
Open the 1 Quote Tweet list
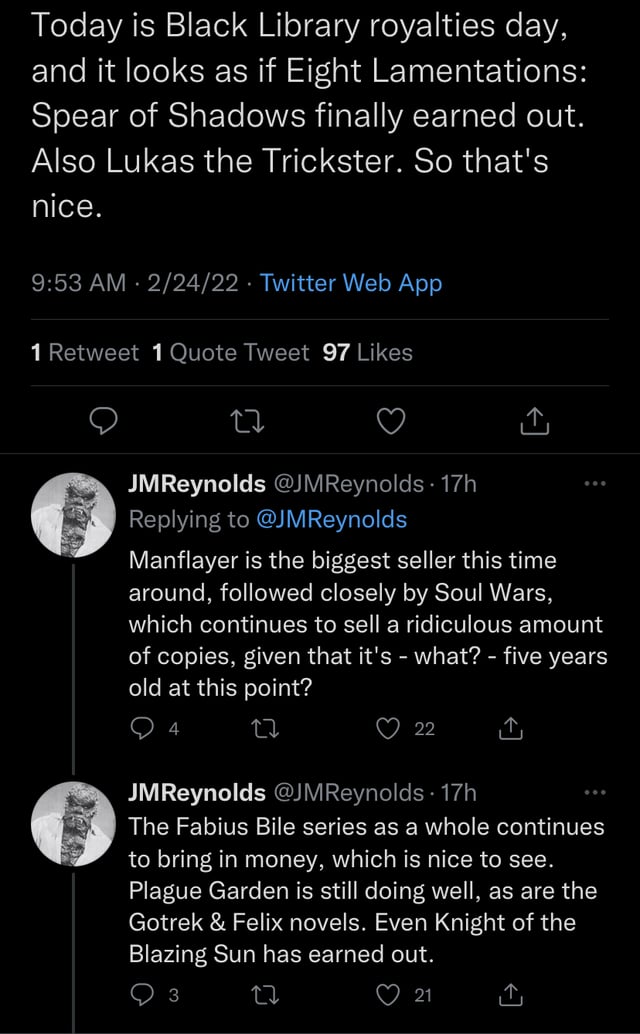230,352
